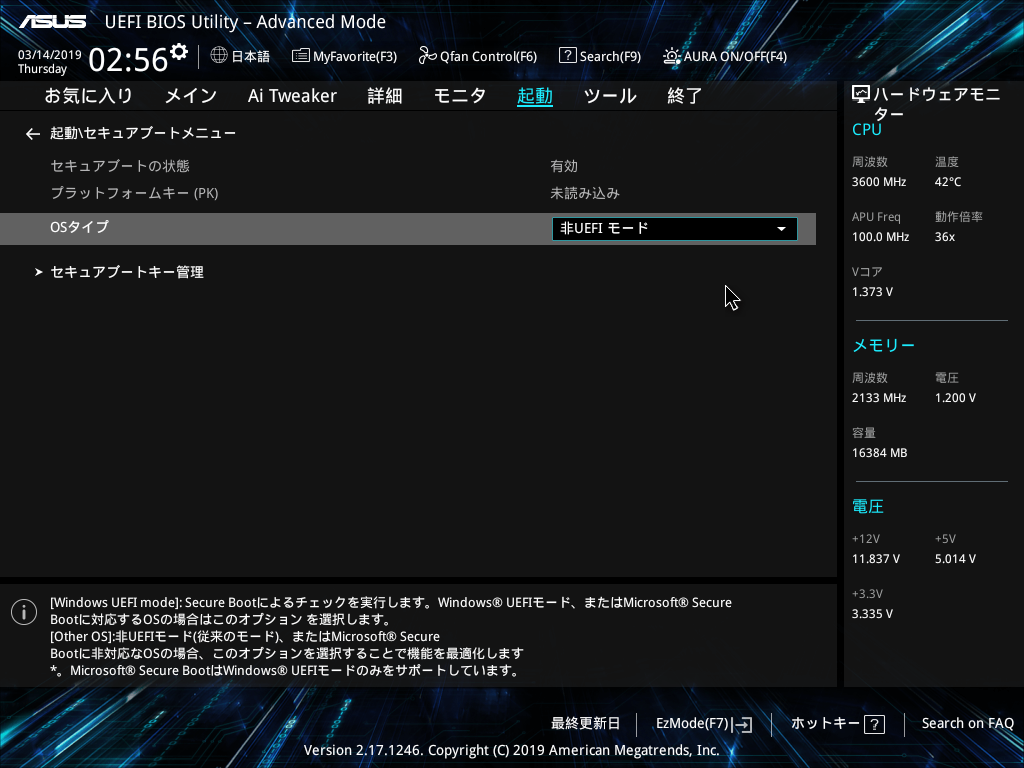Click the 16384 MB capacity value

coord(880,453)
